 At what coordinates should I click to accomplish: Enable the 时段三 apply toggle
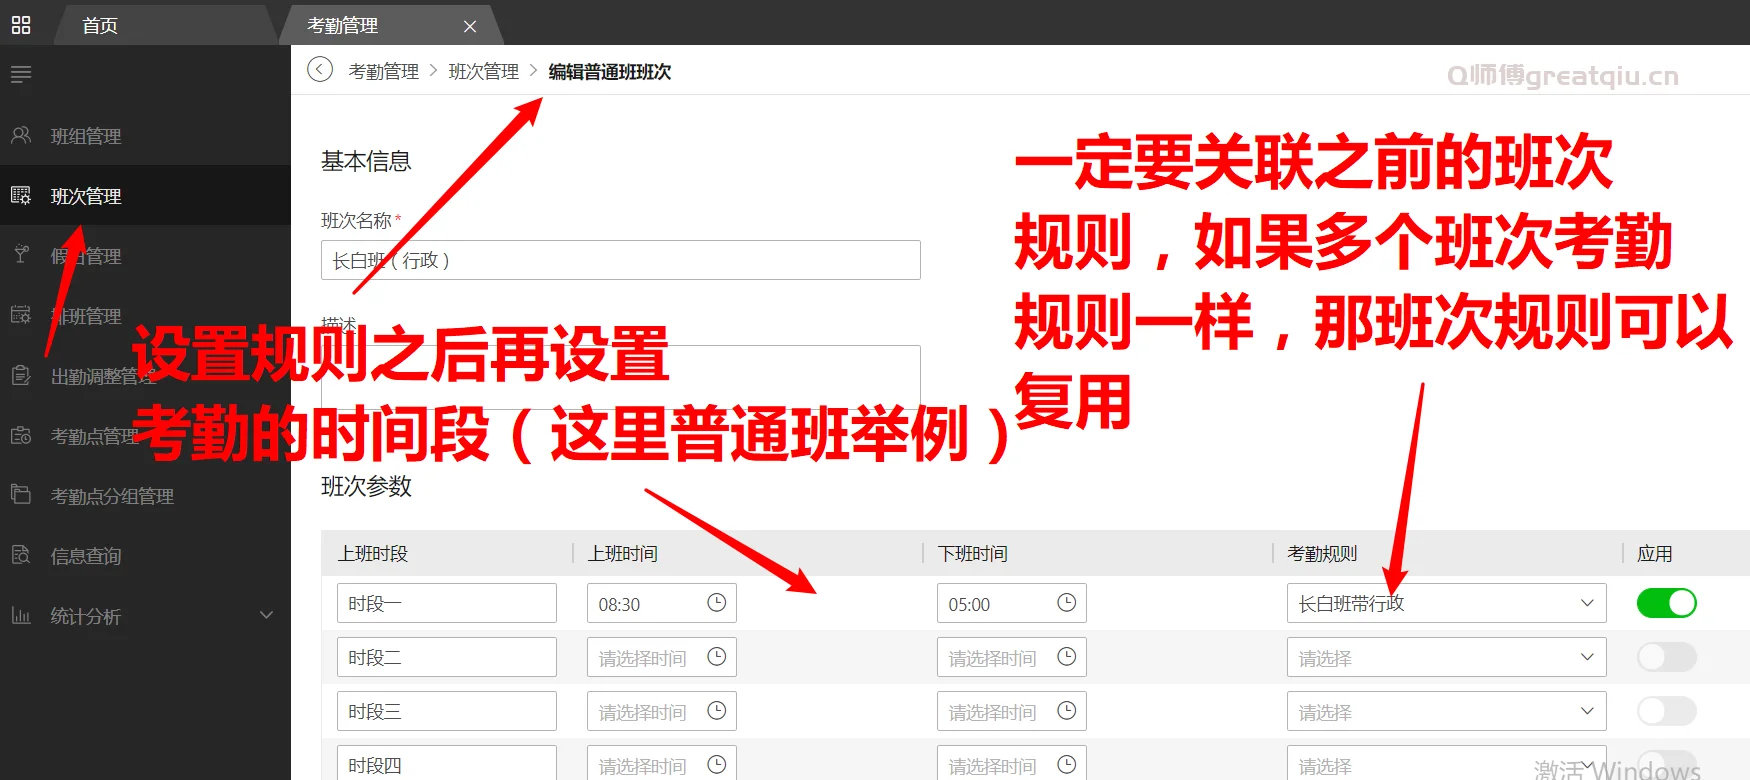(x=1666, y=711)
